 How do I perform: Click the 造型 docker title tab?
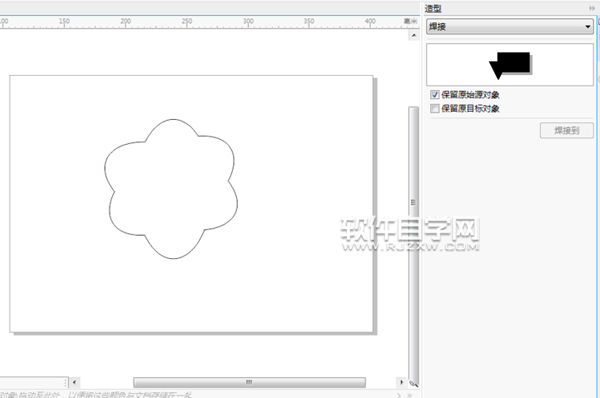[433, 8]
